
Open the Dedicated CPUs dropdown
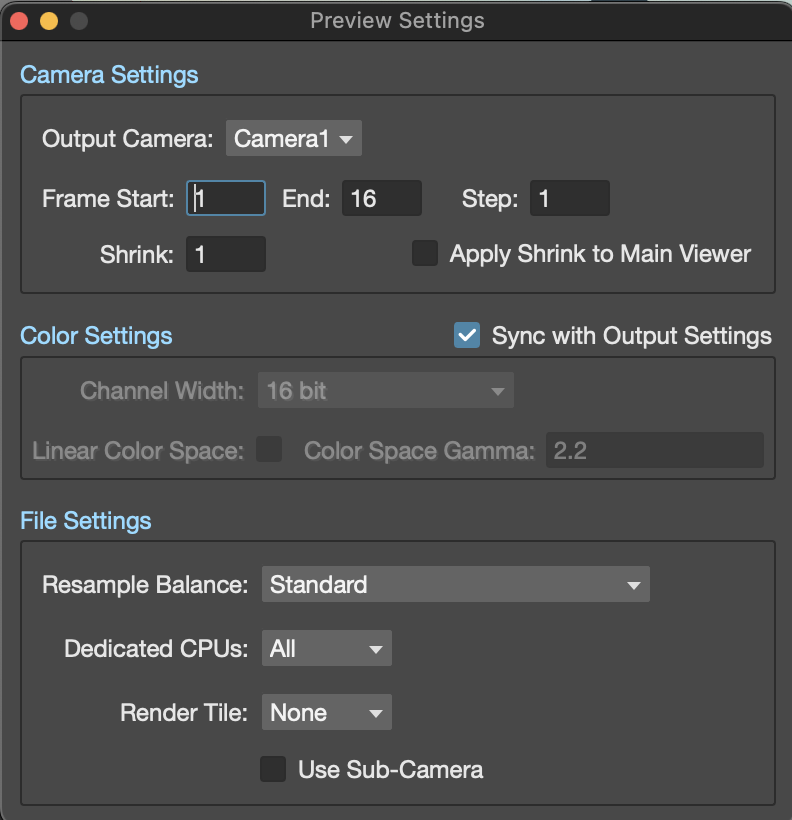[326, 648]
